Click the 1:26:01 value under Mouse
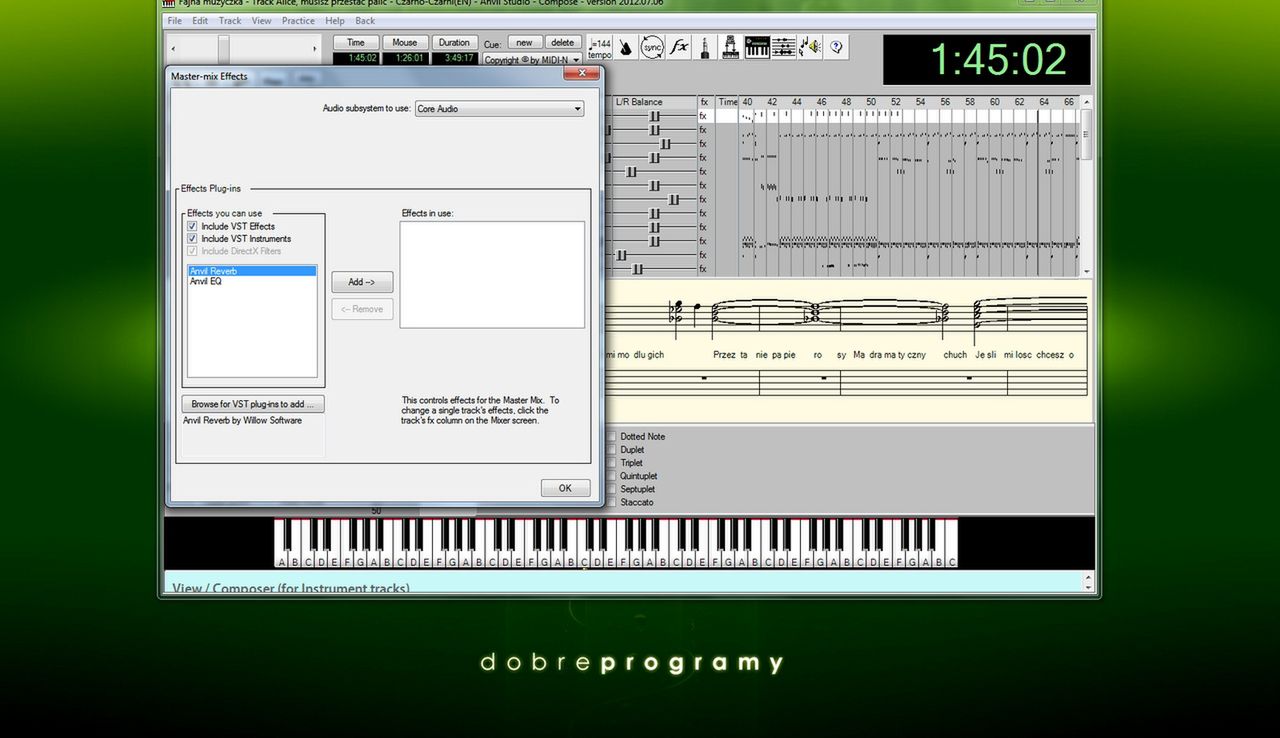 pos(405,58)
